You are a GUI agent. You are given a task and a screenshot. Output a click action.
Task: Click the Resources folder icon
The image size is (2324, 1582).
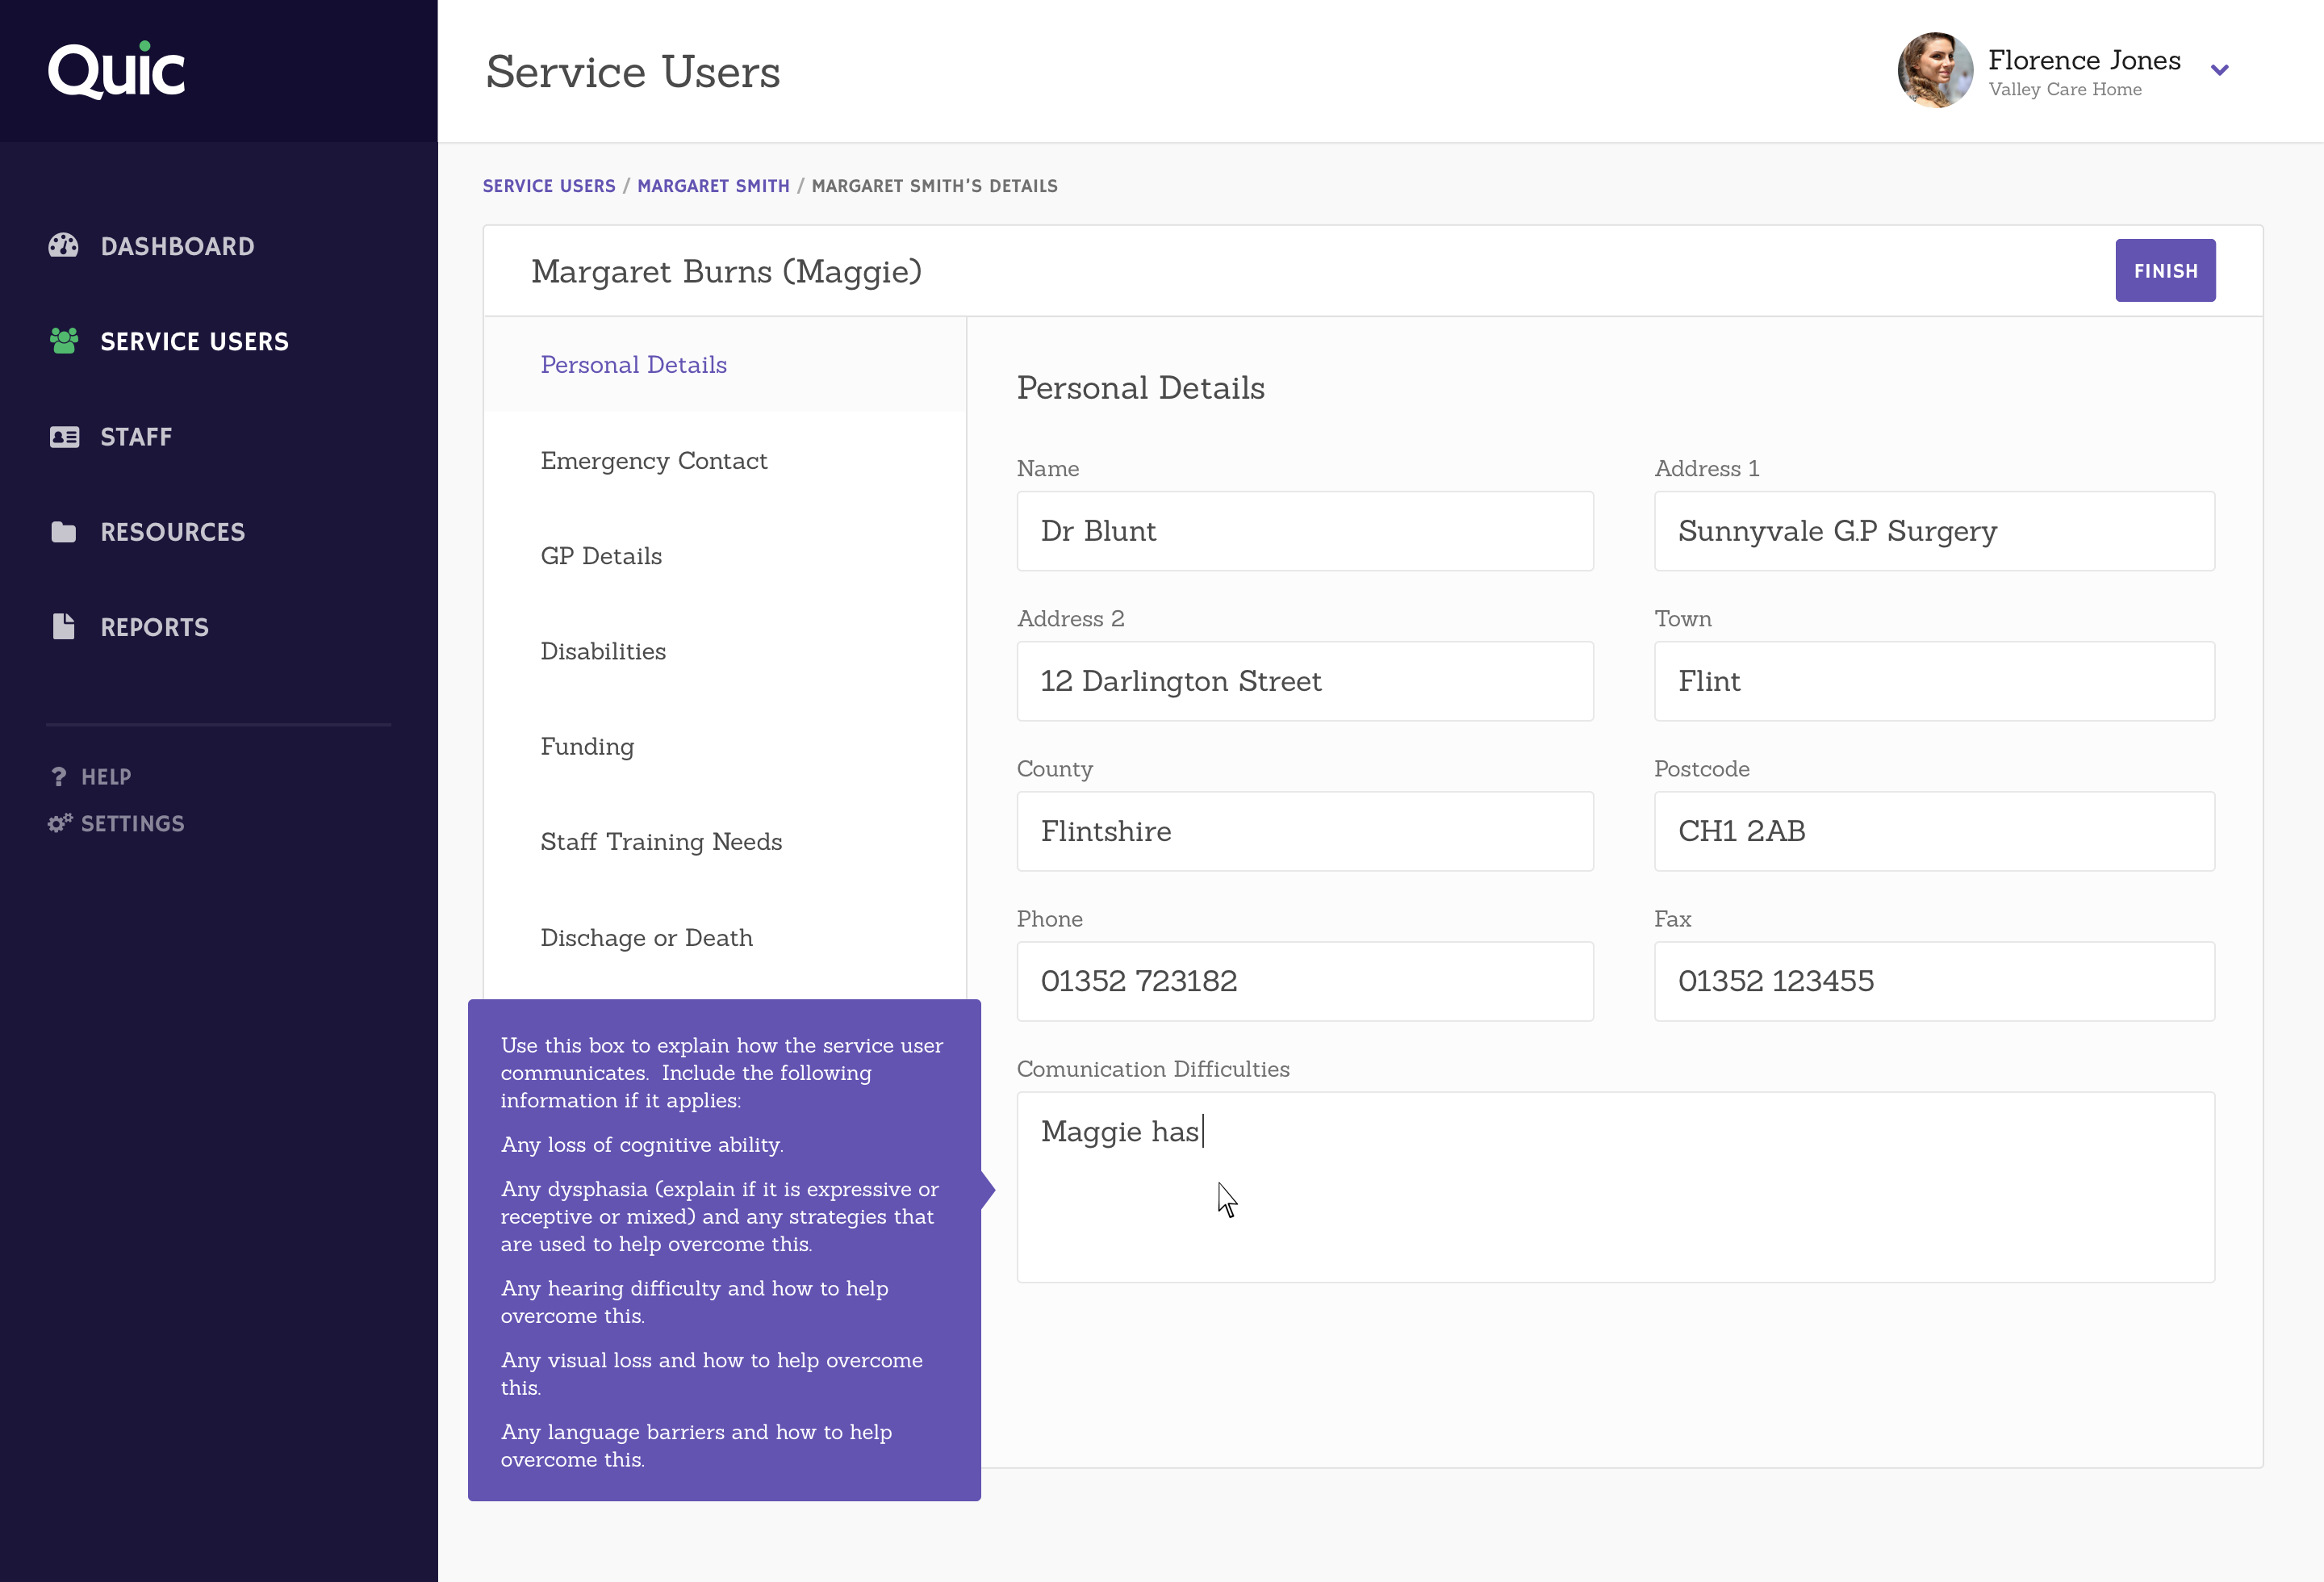(x=63, y=532)
